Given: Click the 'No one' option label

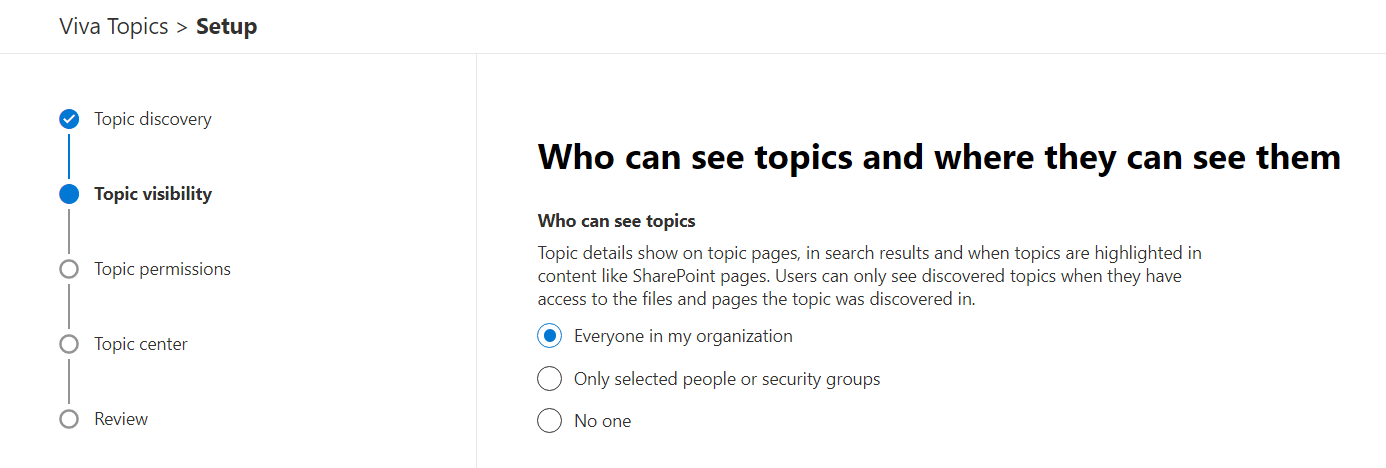Looking at the screenshot, I should pyautogui.click(x=603, y=421).
